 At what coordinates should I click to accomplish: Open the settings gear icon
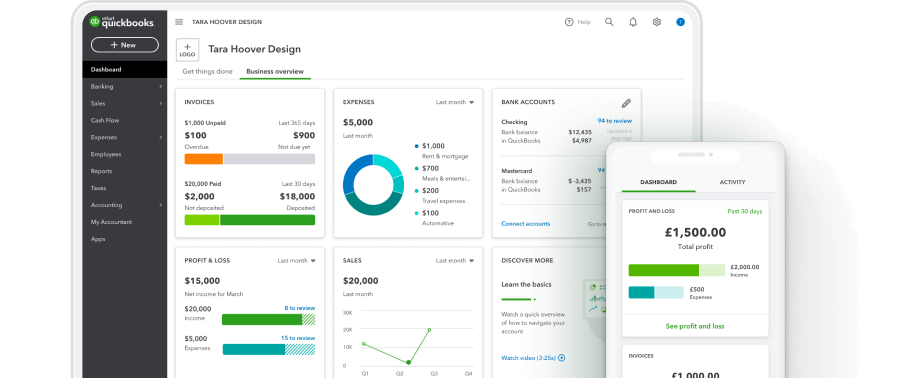click(x=657, y=22)
